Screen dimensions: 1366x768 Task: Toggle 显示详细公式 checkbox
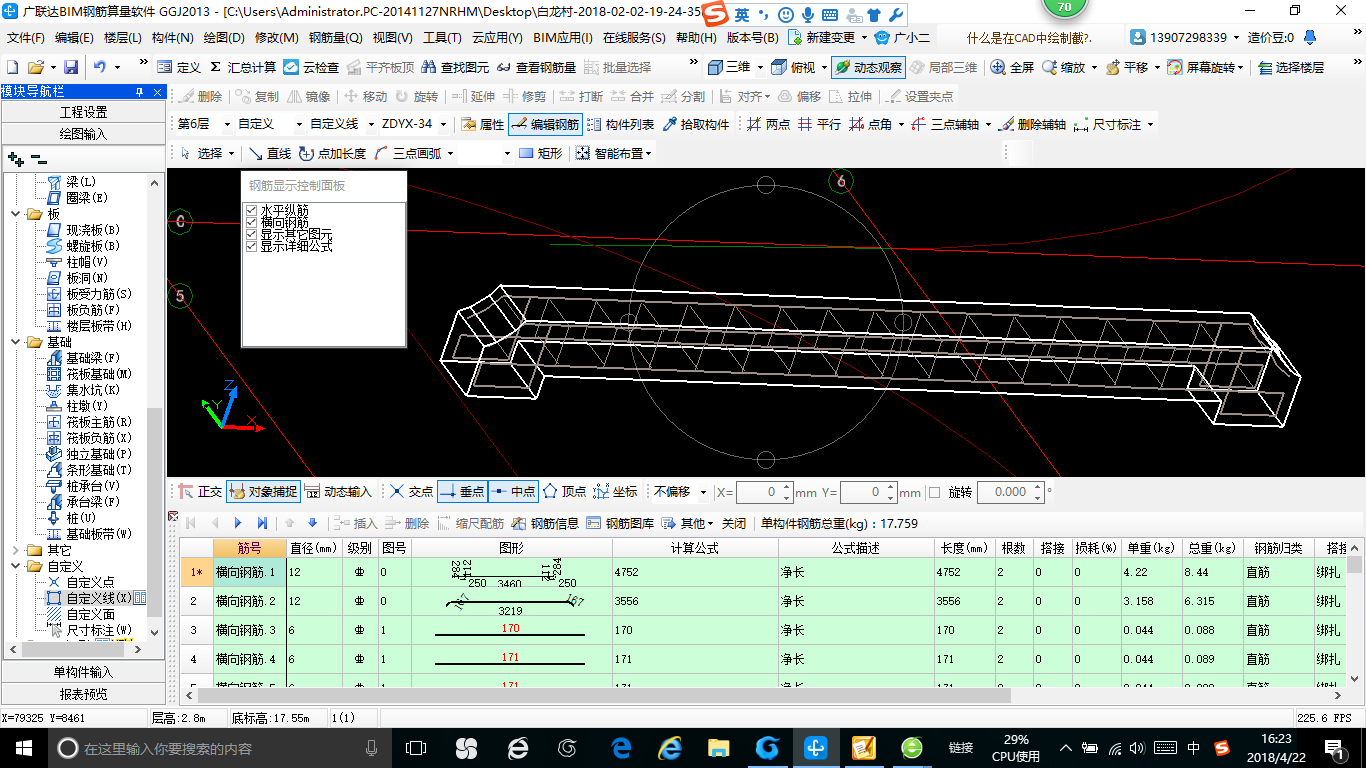point(251,246)
